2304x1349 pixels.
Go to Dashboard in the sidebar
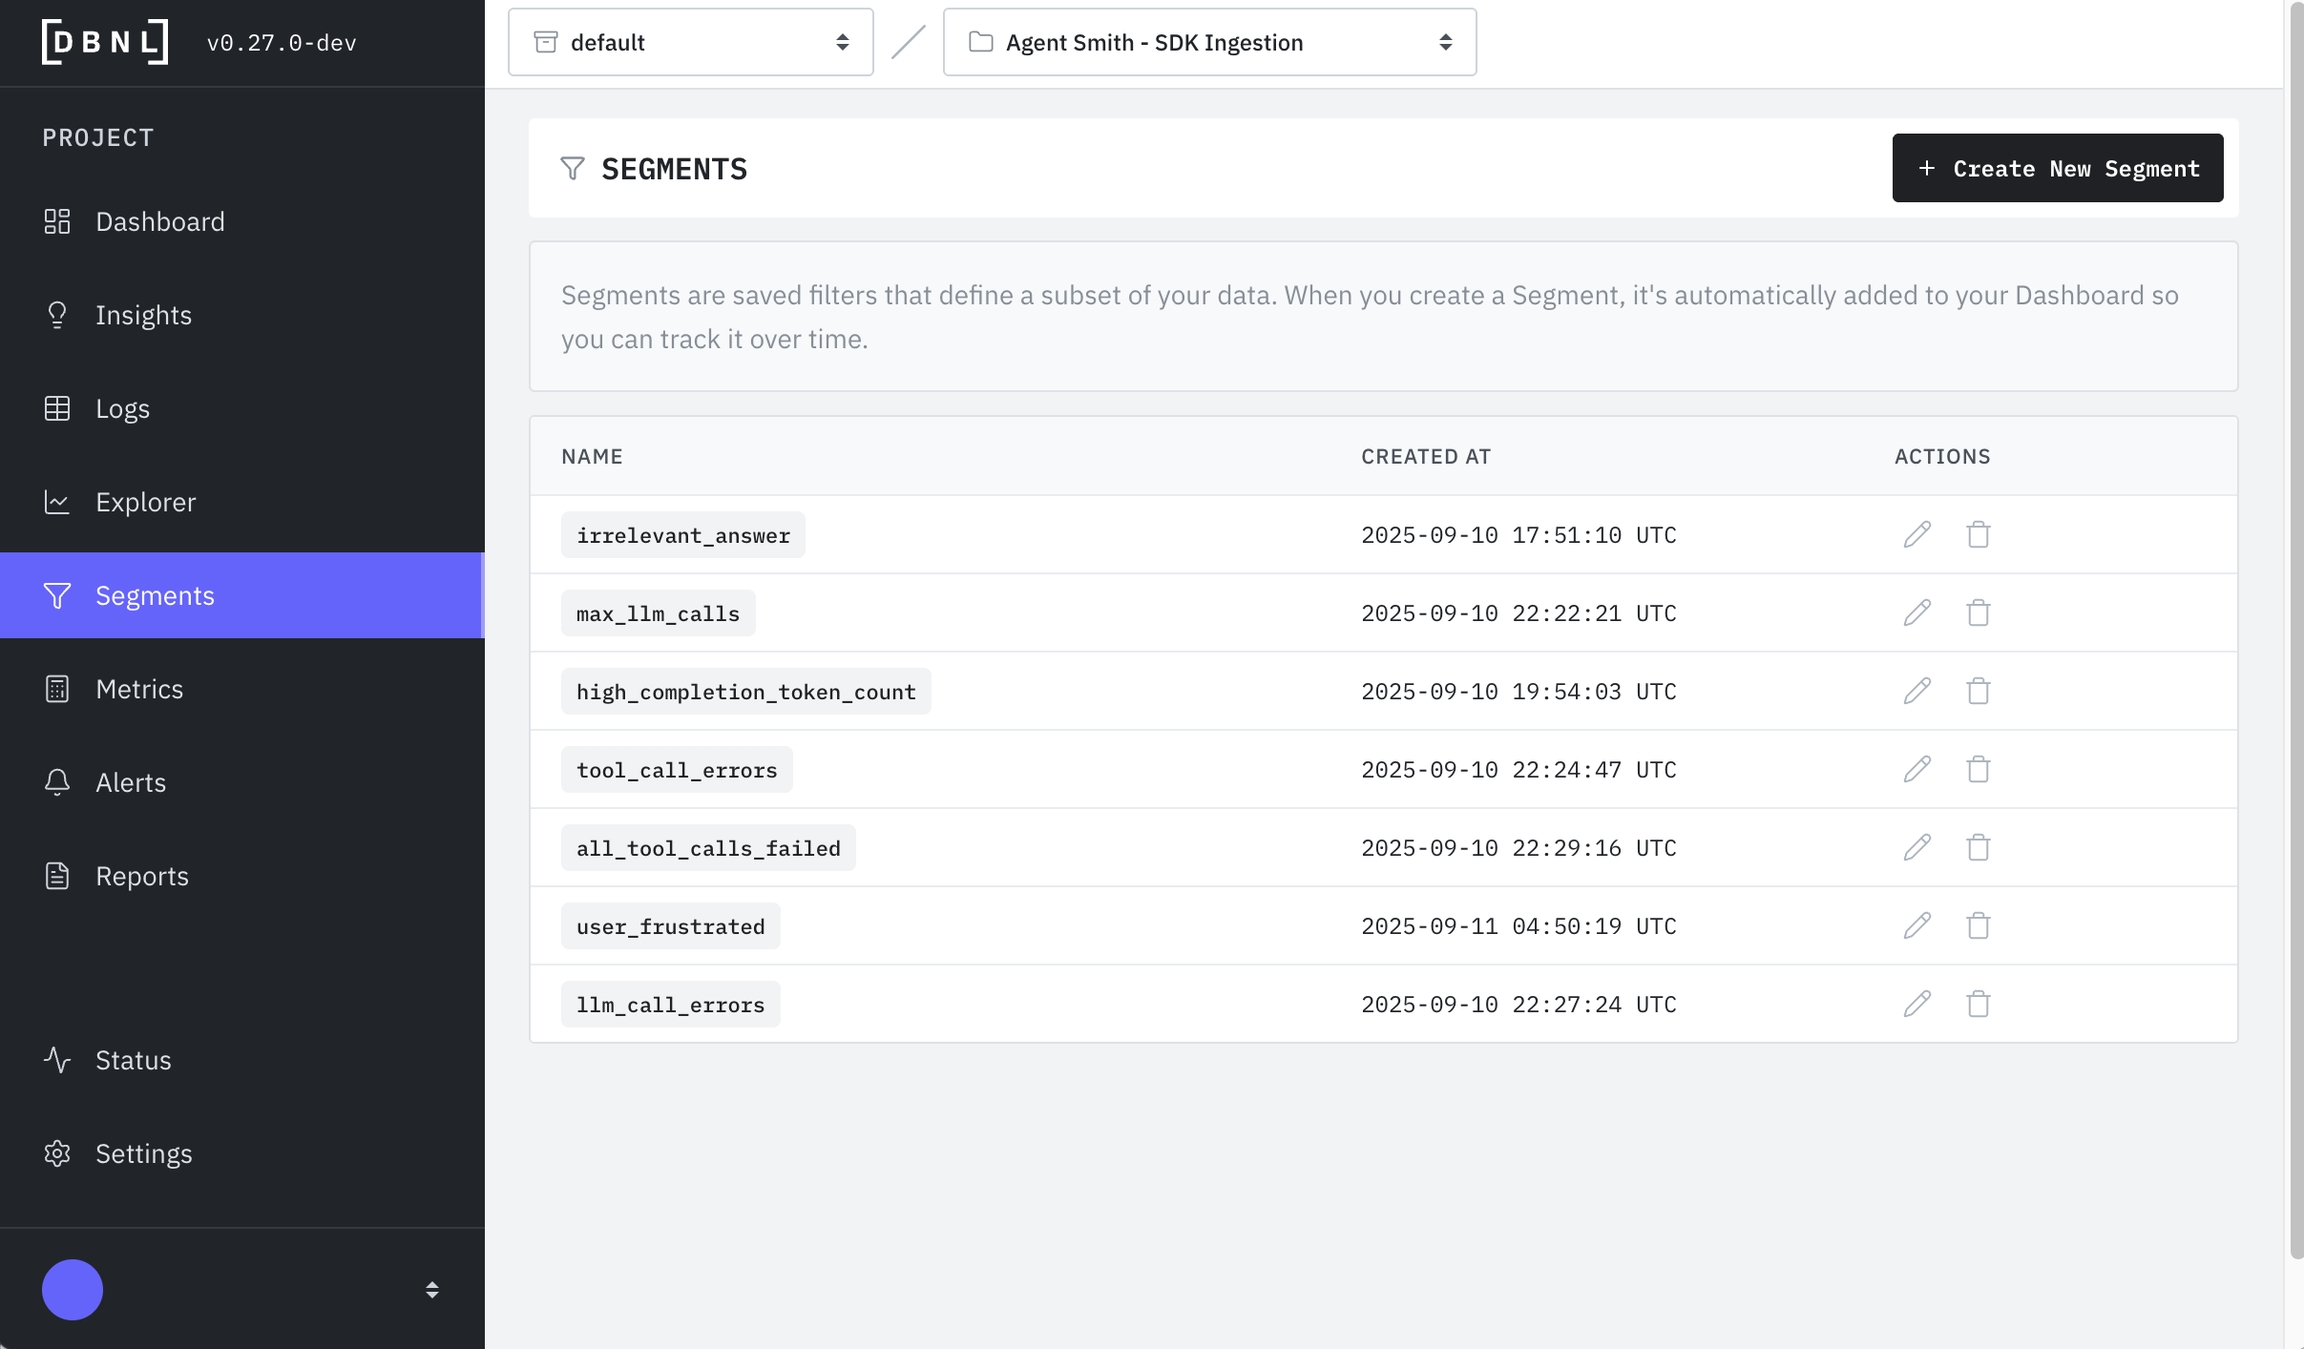pos(160,221)
